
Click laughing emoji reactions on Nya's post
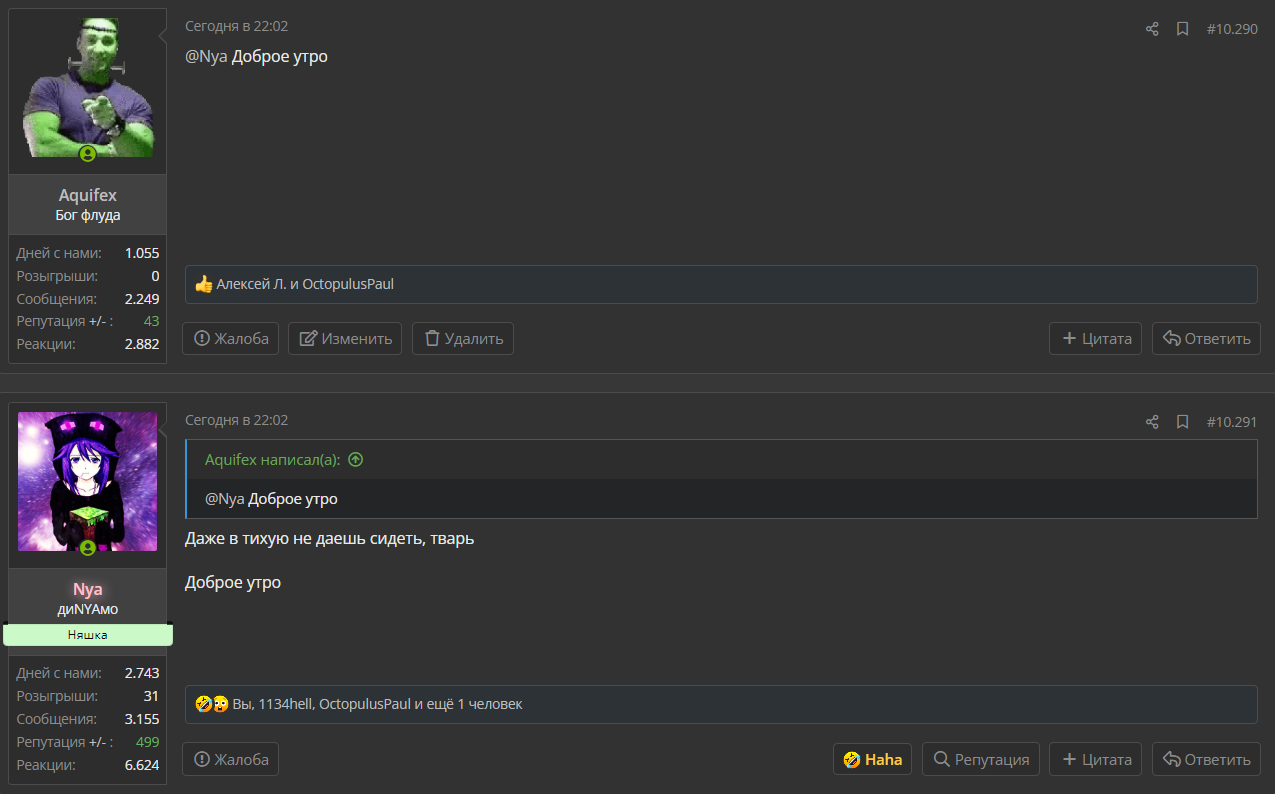(x=212, y=704)
